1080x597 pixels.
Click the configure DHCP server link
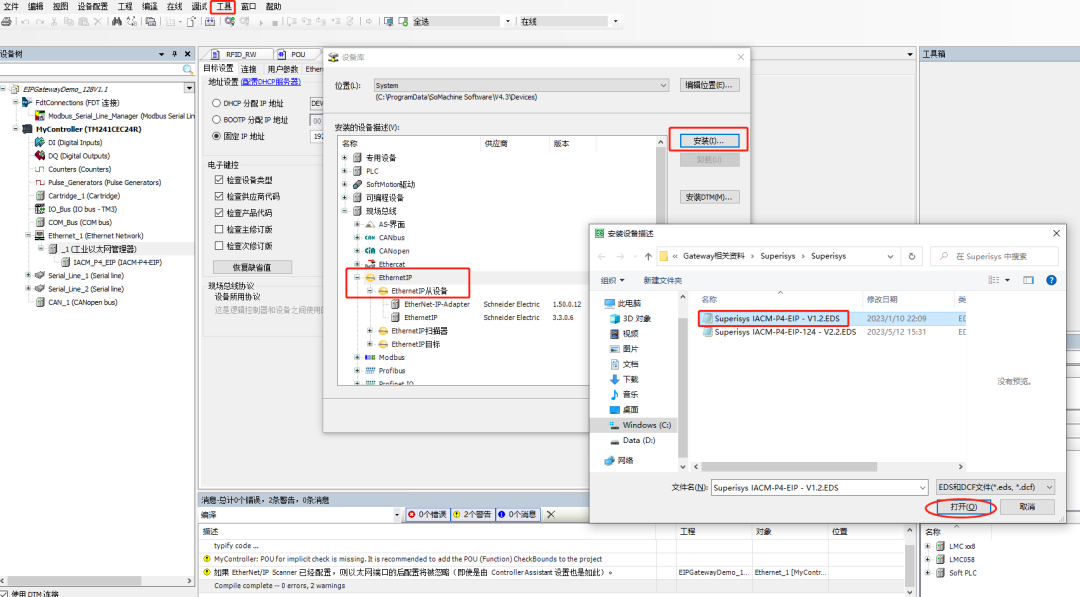[x=271, y=82]
